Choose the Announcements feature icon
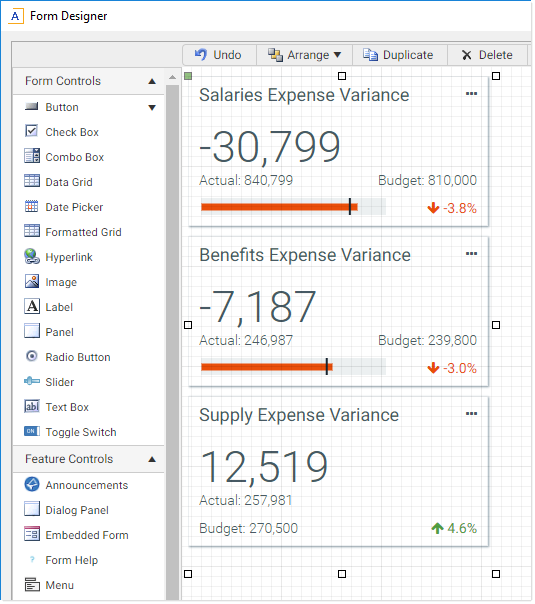The width and height of the screenshot is (535, 604). click(x=32, y=485)
